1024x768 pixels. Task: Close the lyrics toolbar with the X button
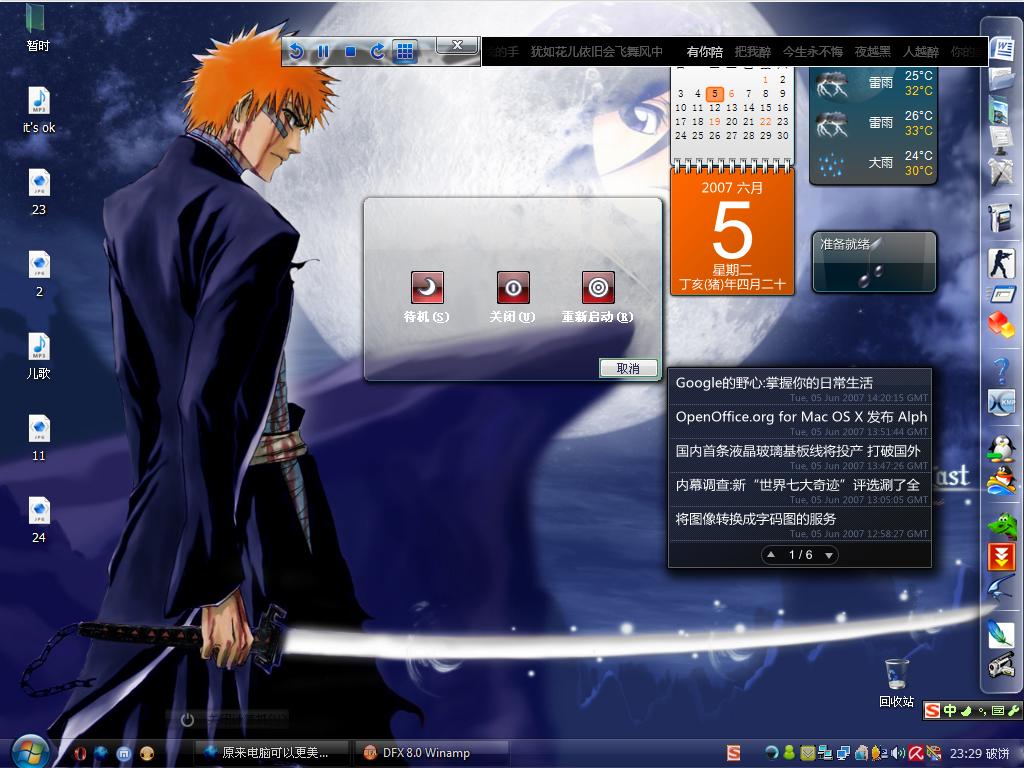coord(457,45)
